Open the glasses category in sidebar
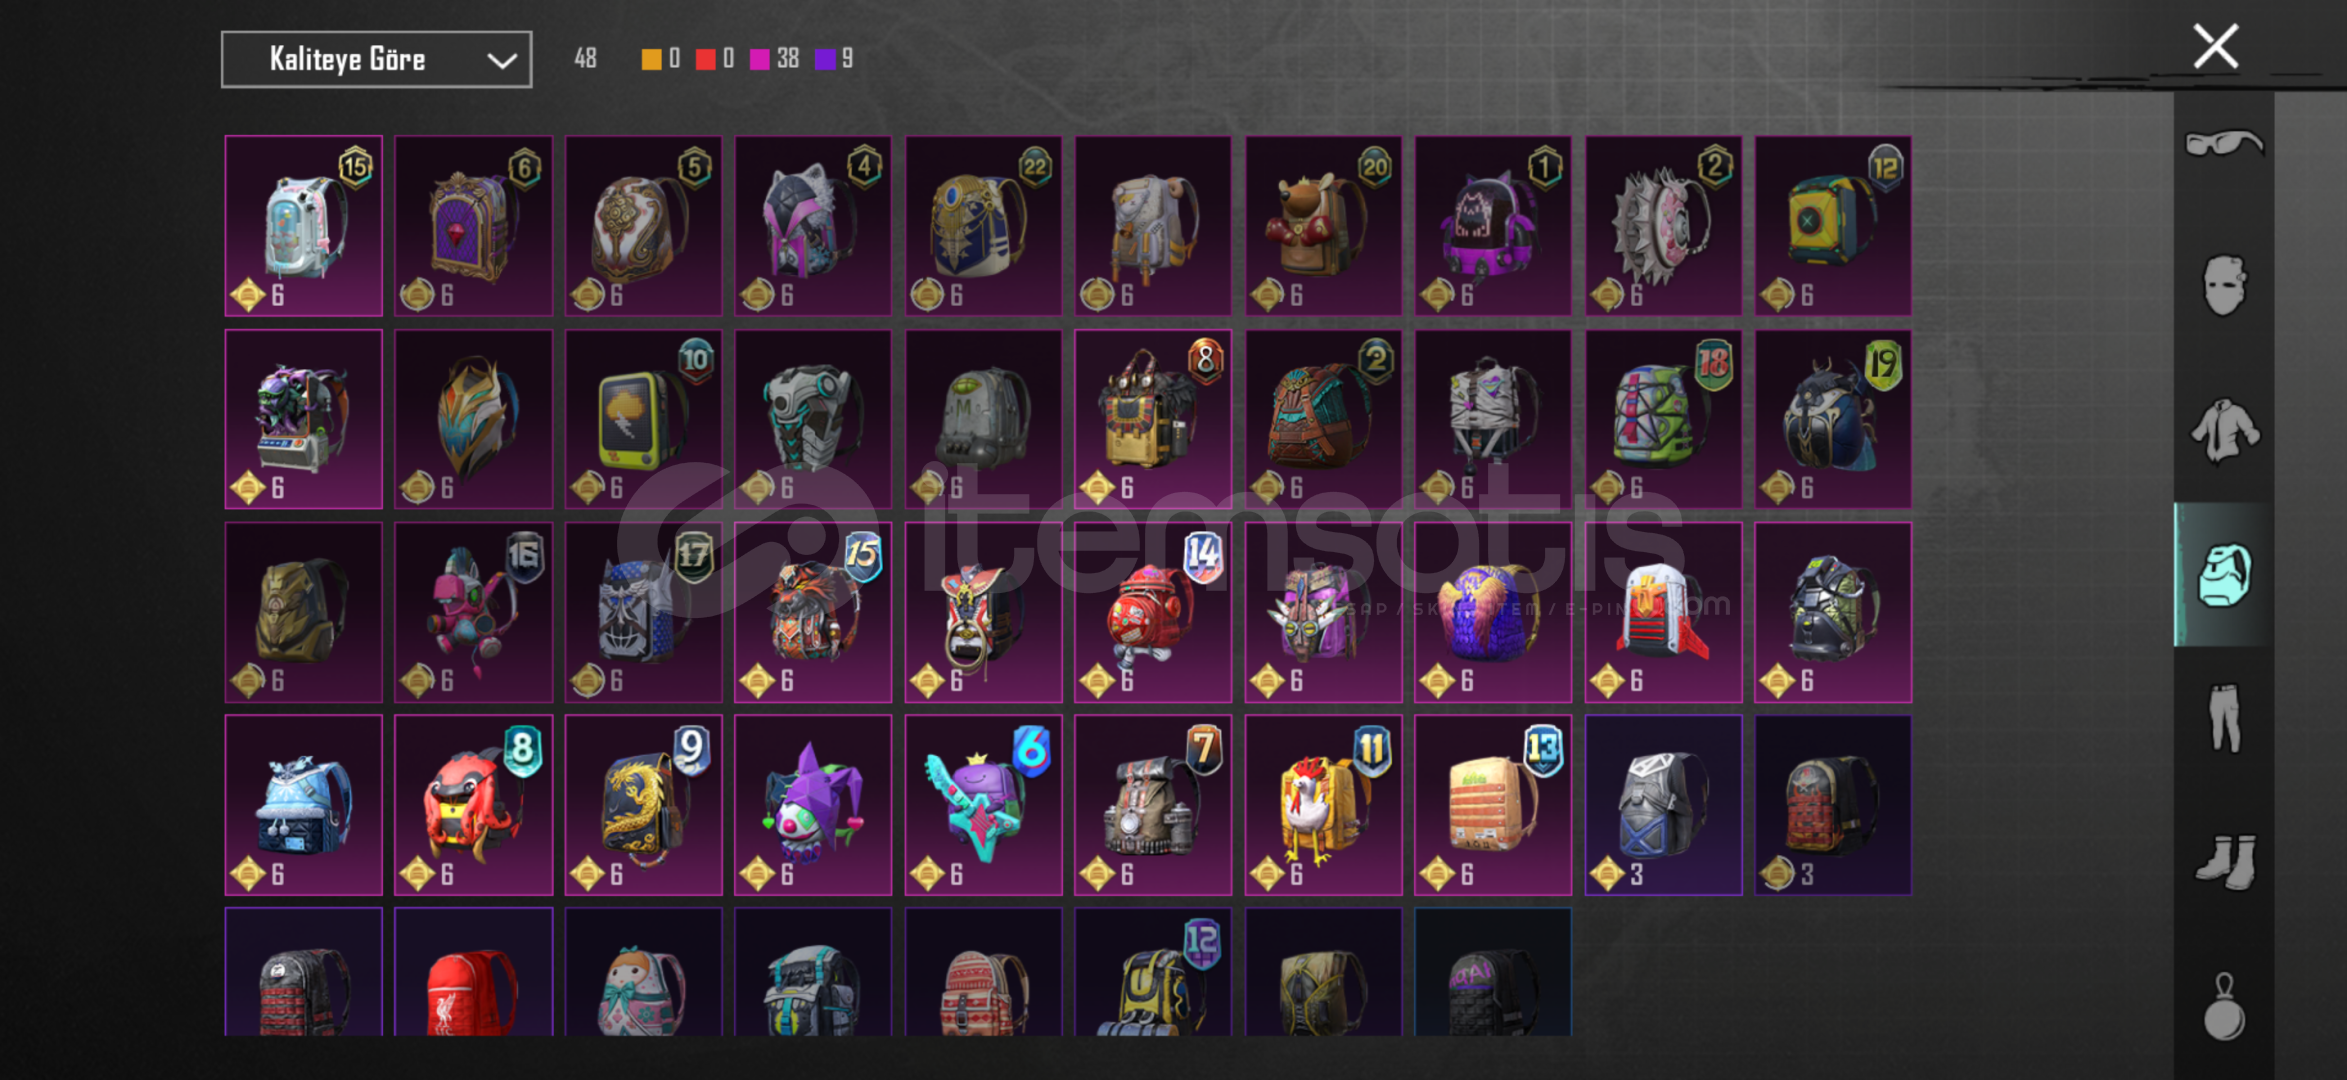Image resolution: width=2347 pixels, height=1080 pixels. pos(2224,144)
